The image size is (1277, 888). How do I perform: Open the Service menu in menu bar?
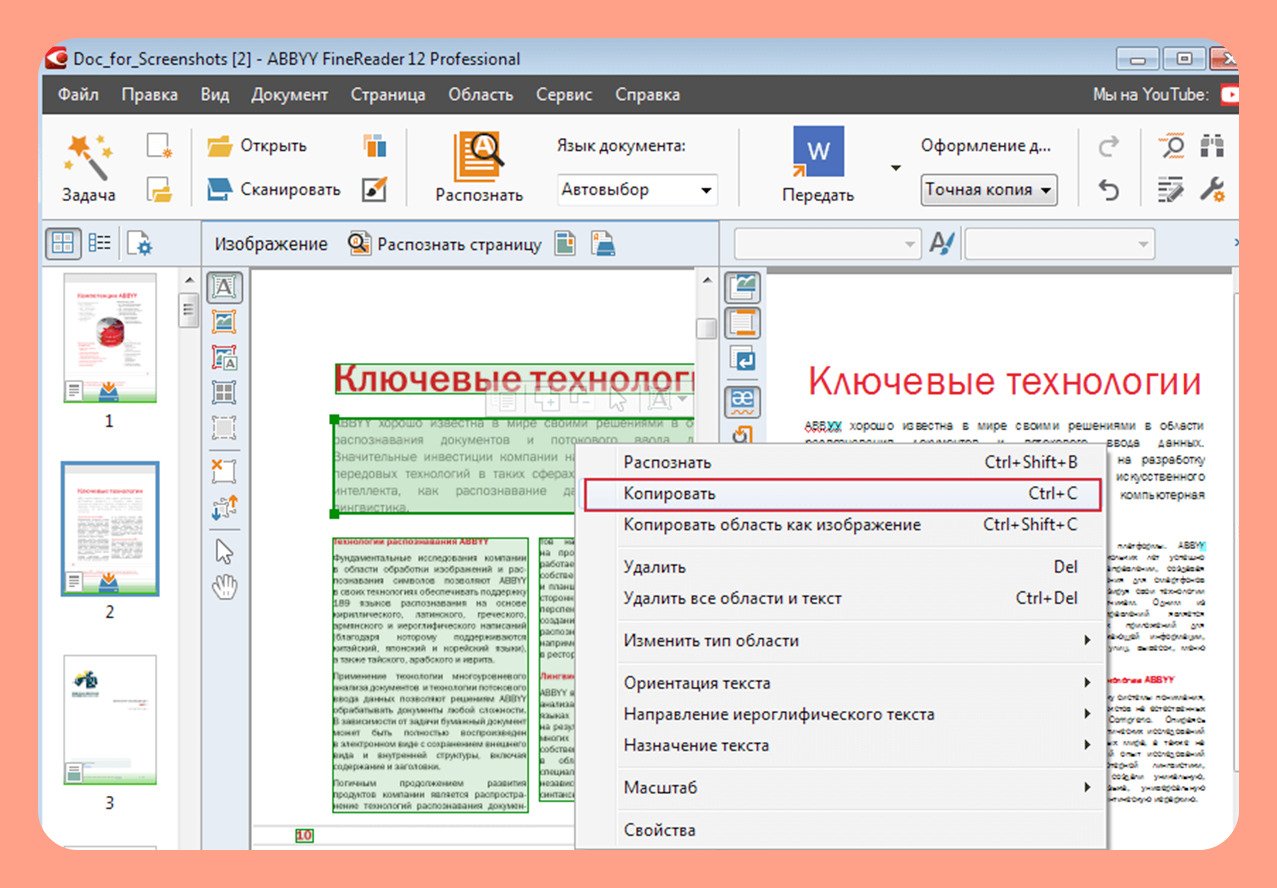564,95
